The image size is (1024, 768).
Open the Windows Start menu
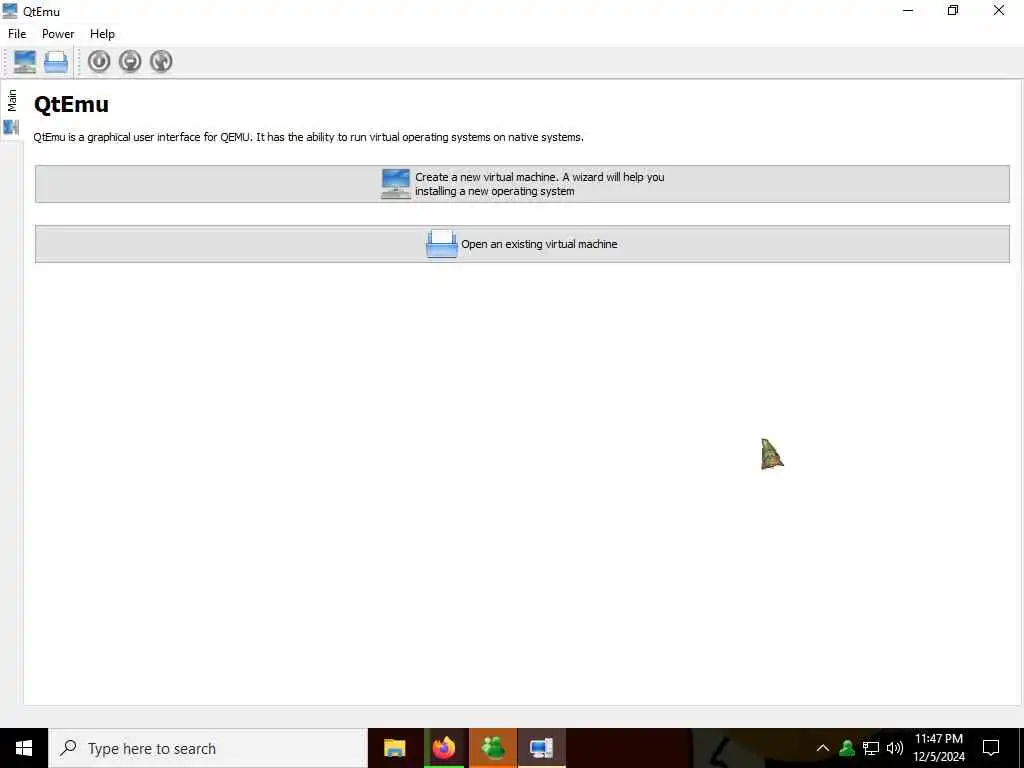(x=24, y=748)
